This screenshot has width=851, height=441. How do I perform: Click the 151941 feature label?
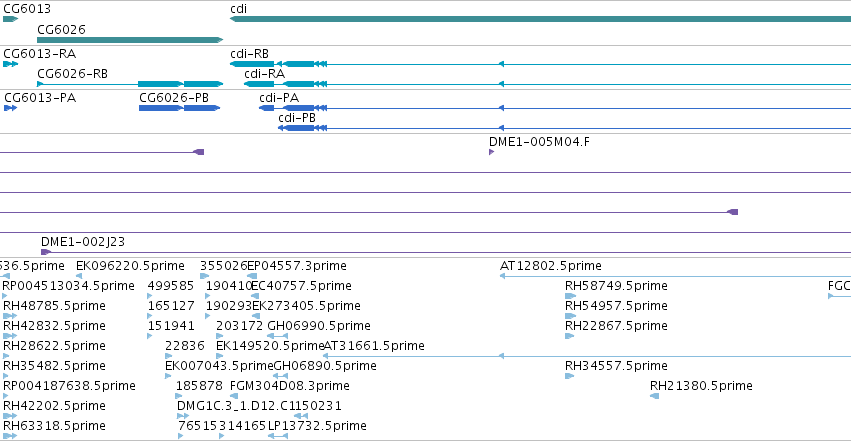[170, 326]
